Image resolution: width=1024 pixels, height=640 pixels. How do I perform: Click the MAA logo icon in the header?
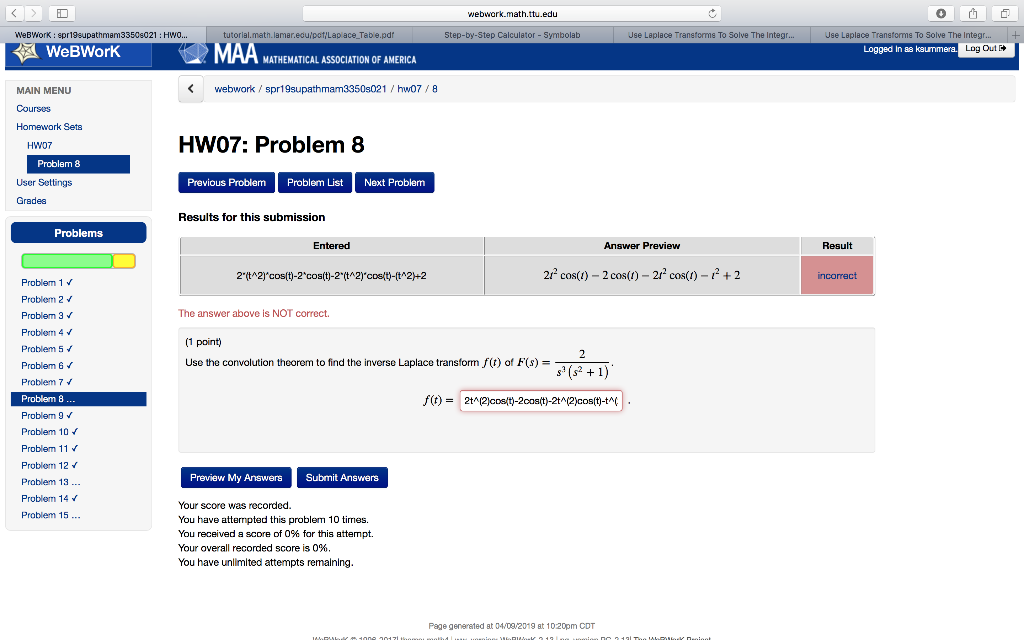tap(192, 54)
